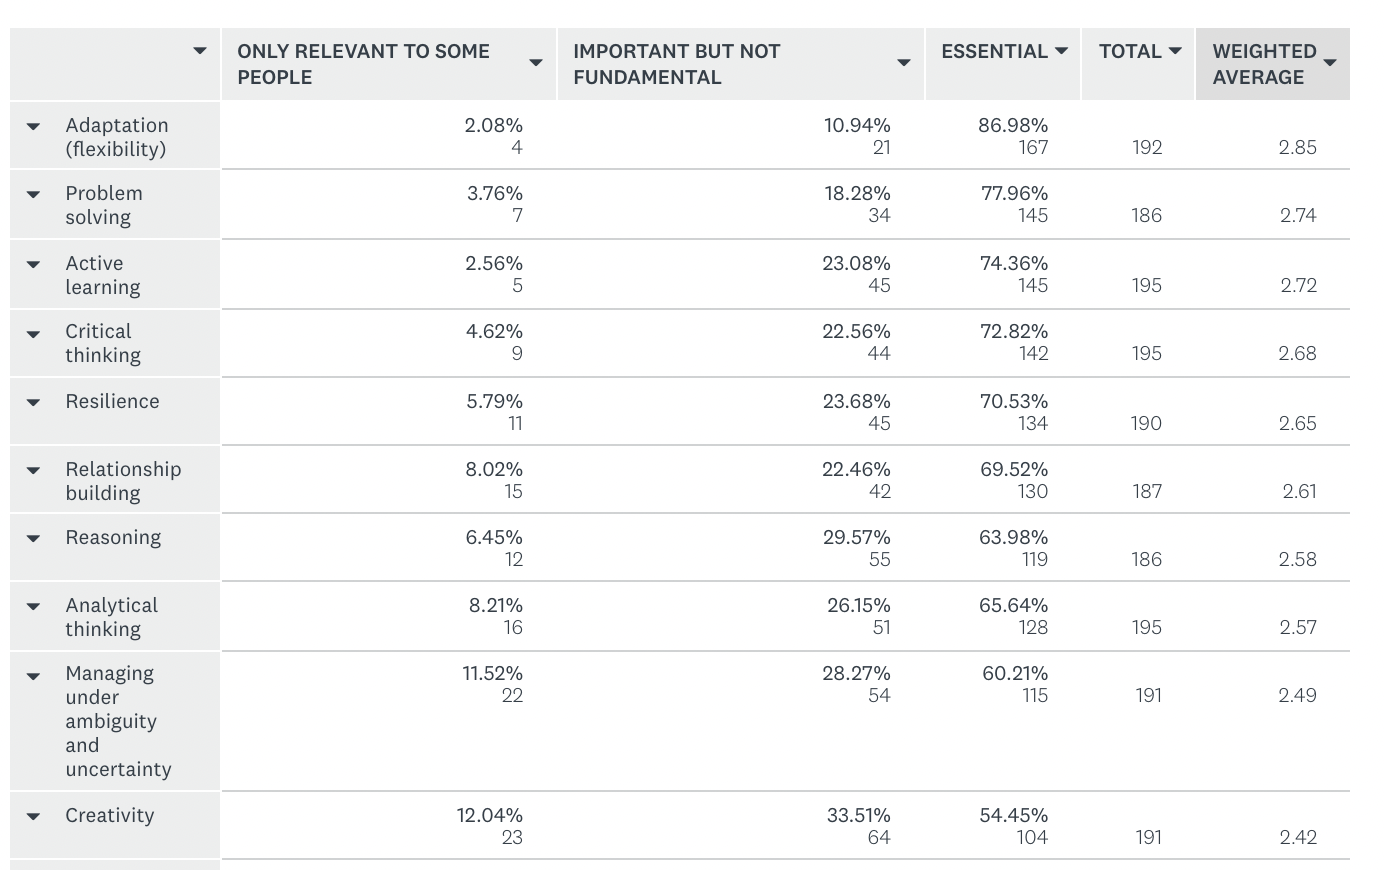
Task: Click the Analytical thinking row caret
Action: pyautogui.click(x=33, y=607)
